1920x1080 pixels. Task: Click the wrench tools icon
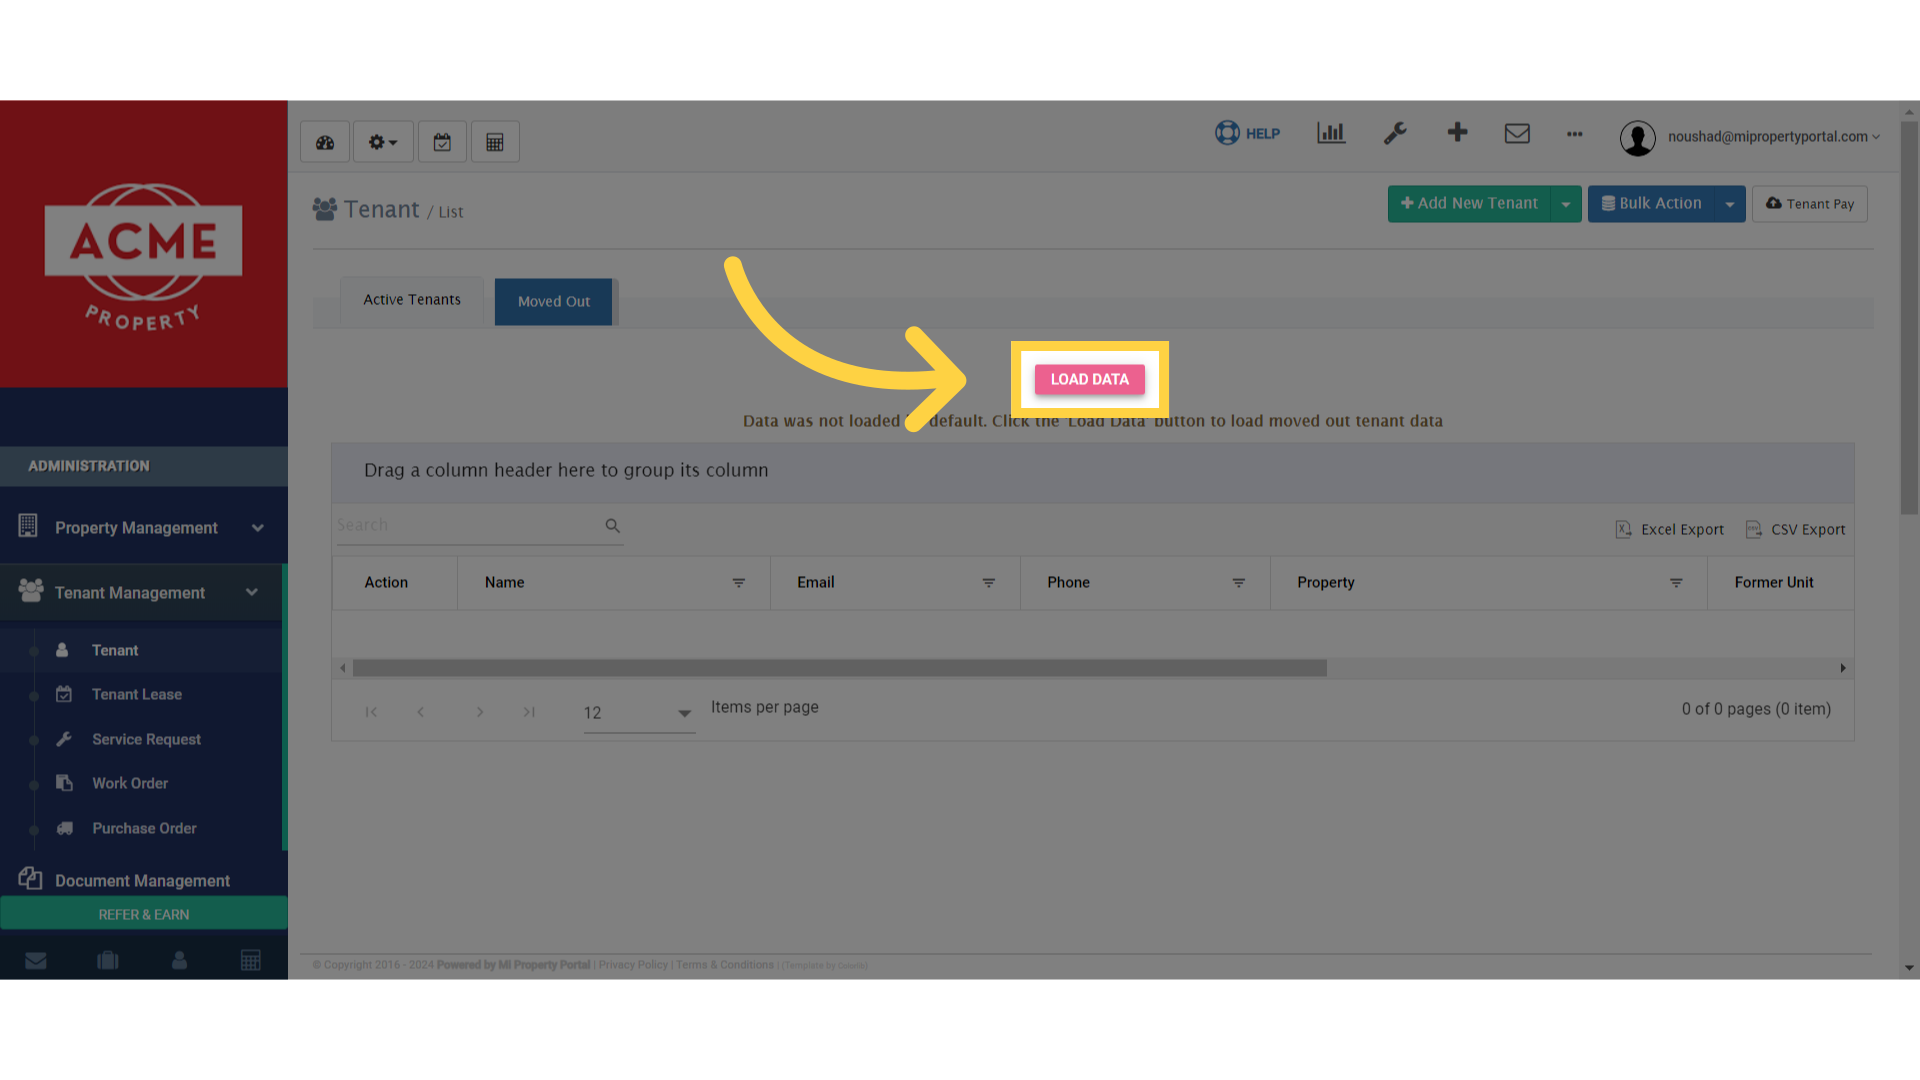pos(1395,133)
